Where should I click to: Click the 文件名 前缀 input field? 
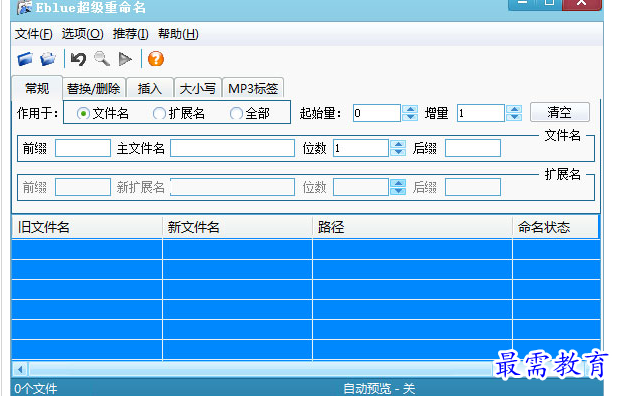tap(83, 148)
